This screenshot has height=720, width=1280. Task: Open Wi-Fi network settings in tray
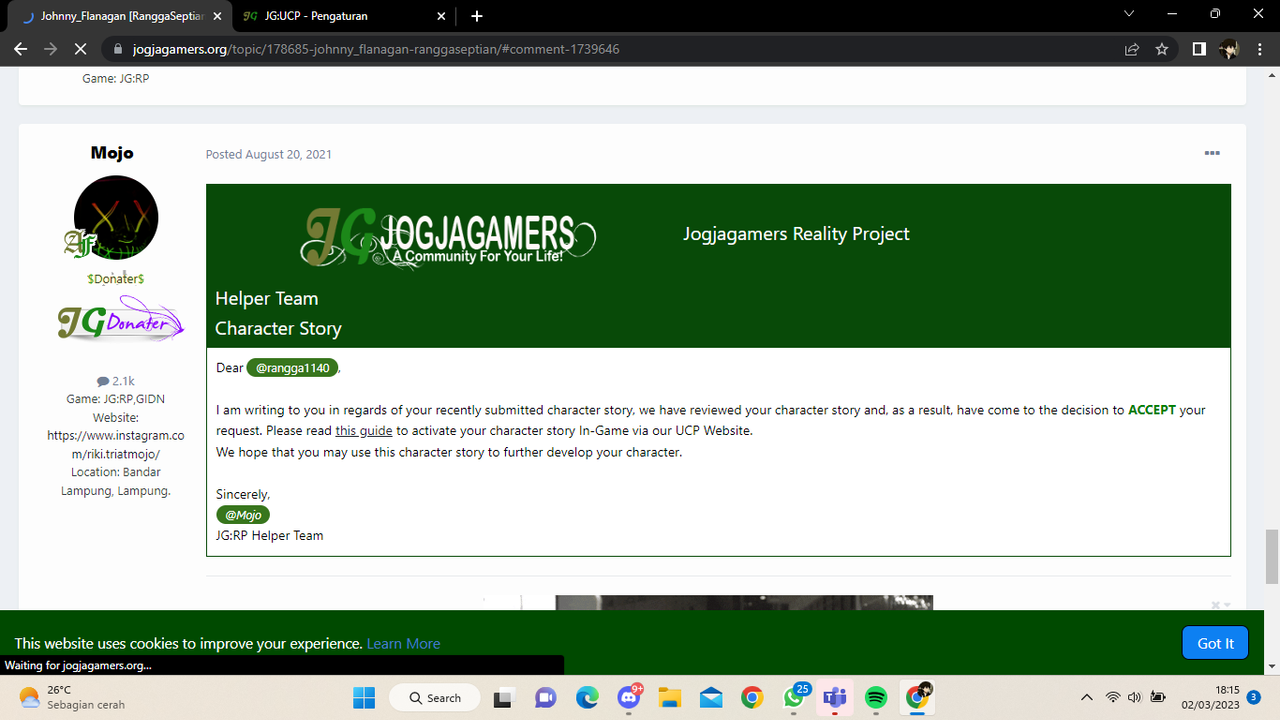coord(1113,697)
